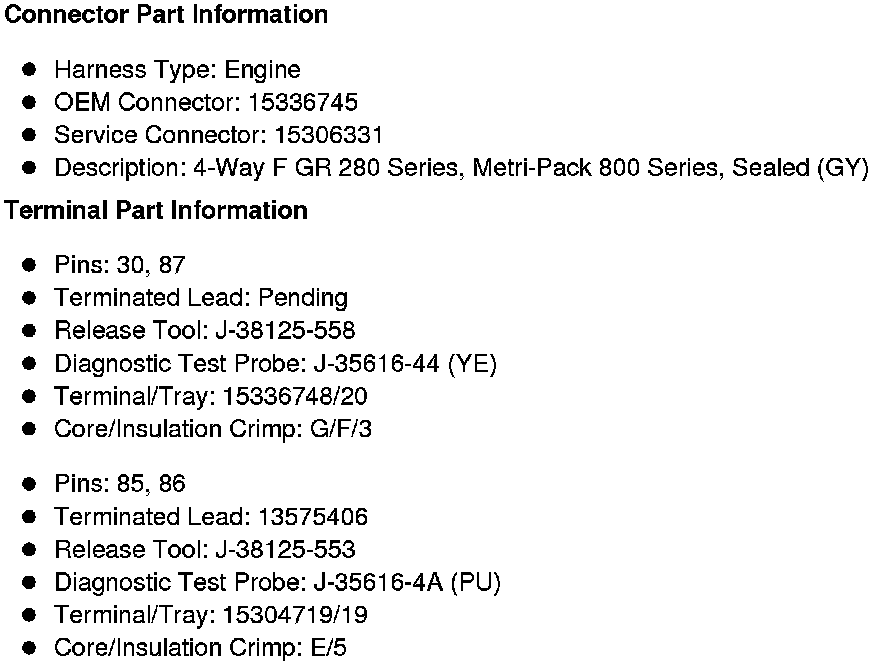Select Terminated Lead number 13575406
880x666 pixels.
[313, 517]
